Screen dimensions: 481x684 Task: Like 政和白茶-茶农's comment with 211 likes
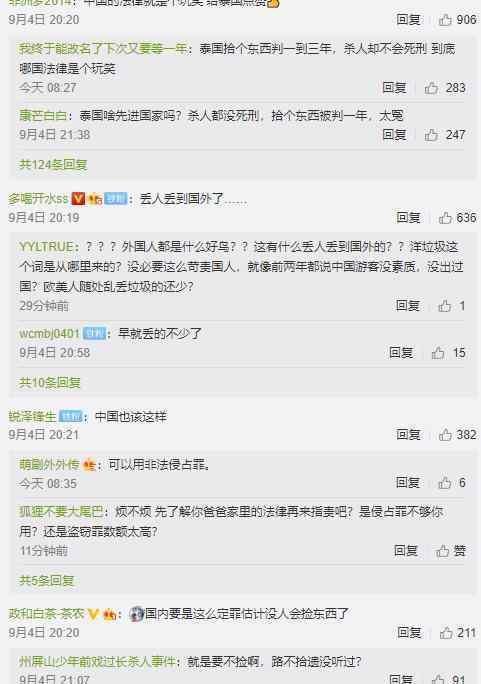446,633
